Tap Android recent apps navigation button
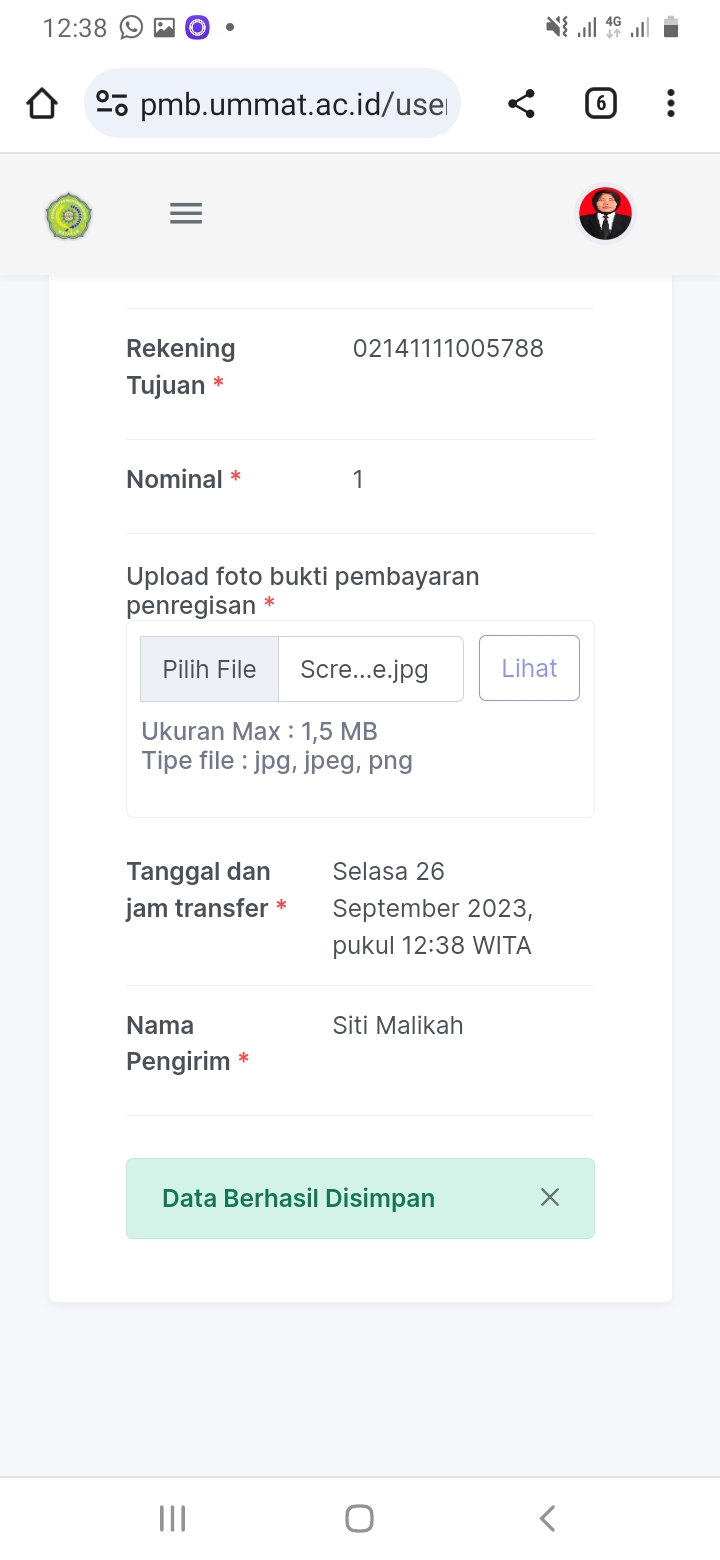The width and height of the screenshot is (720, 1560). (x=173, y=1519)
